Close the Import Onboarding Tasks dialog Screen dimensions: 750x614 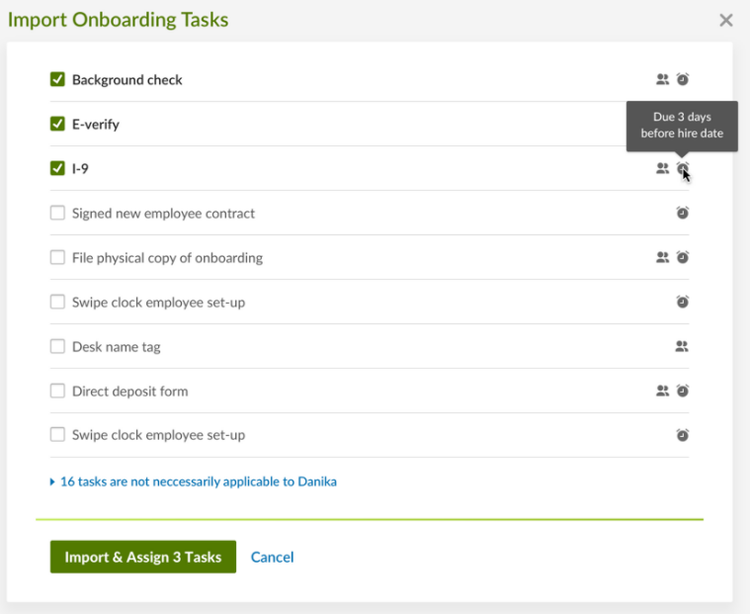[726, 20]
